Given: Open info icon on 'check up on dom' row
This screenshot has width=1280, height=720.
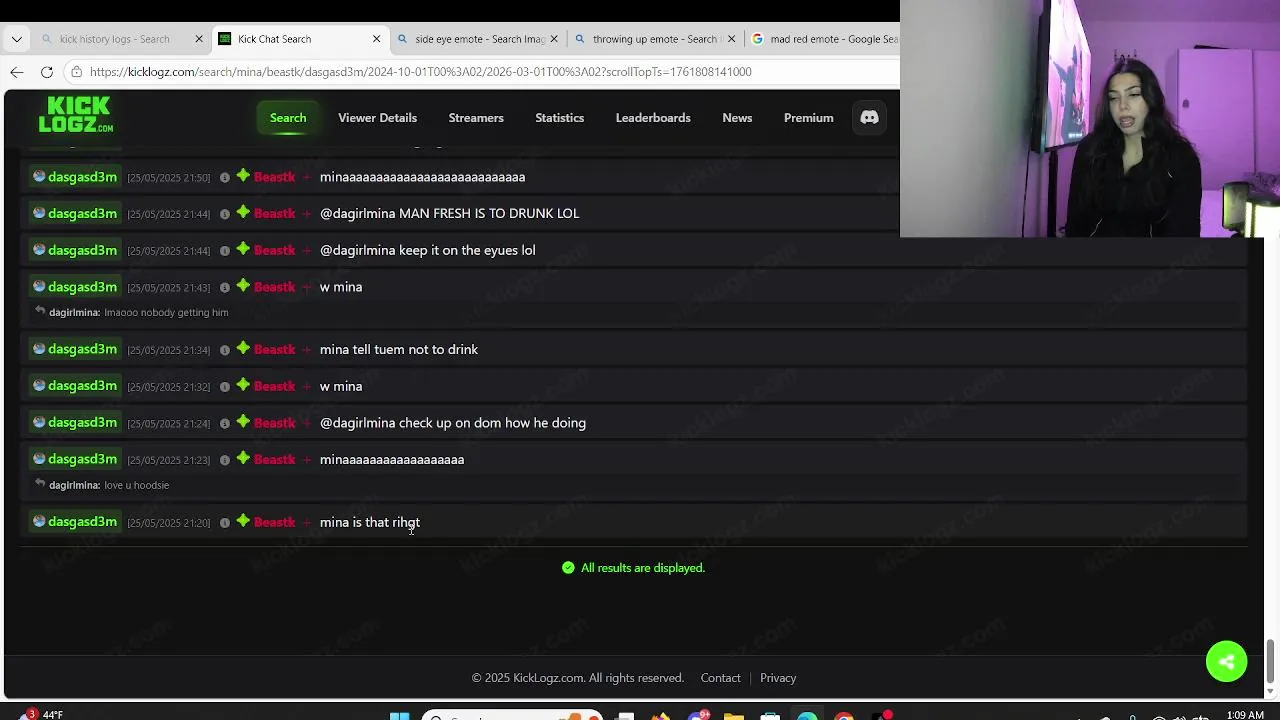Looking at the screenshot, I should tap(224, 423).
